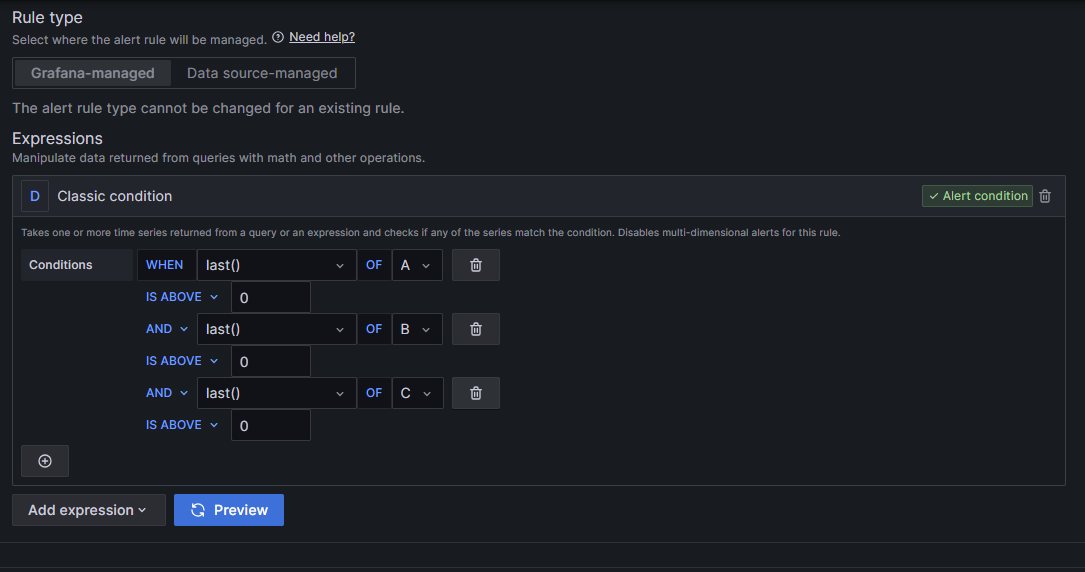
Task: Select Data source-managed rule type
Action: coord(262,73)
